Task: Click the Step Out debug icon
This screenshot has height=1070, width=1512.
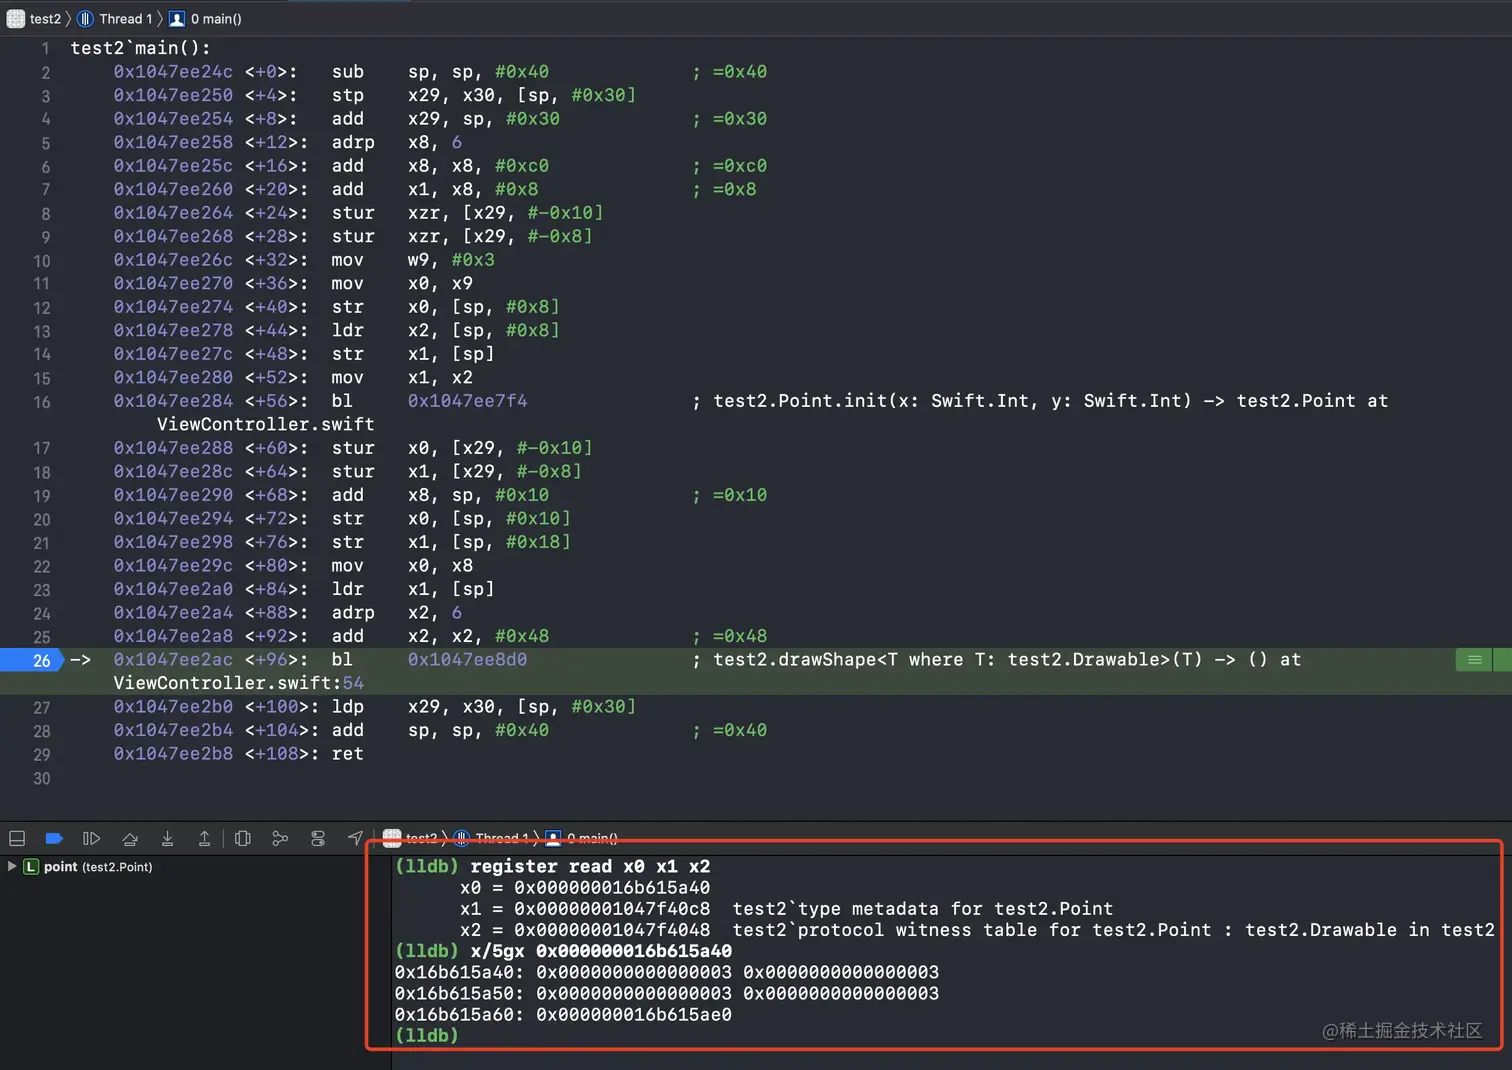Action: tap(204, 838)
